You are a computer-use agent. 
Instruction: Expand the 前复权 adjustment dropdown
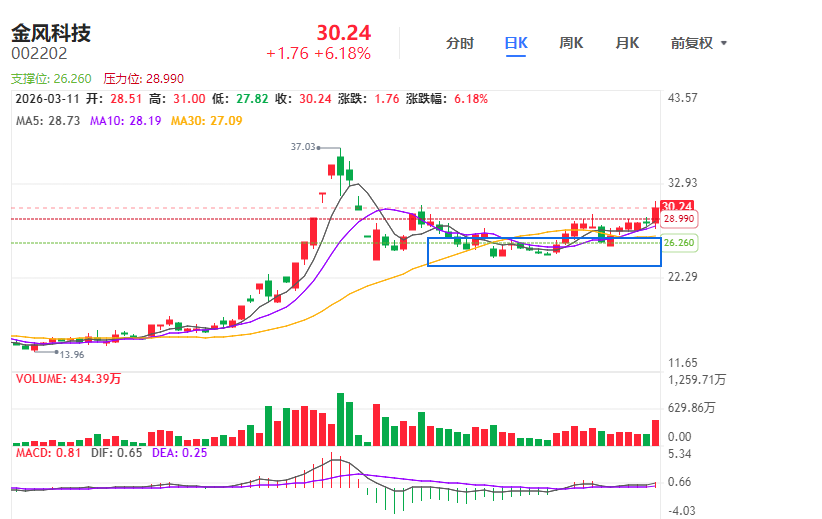coord(699,43)
